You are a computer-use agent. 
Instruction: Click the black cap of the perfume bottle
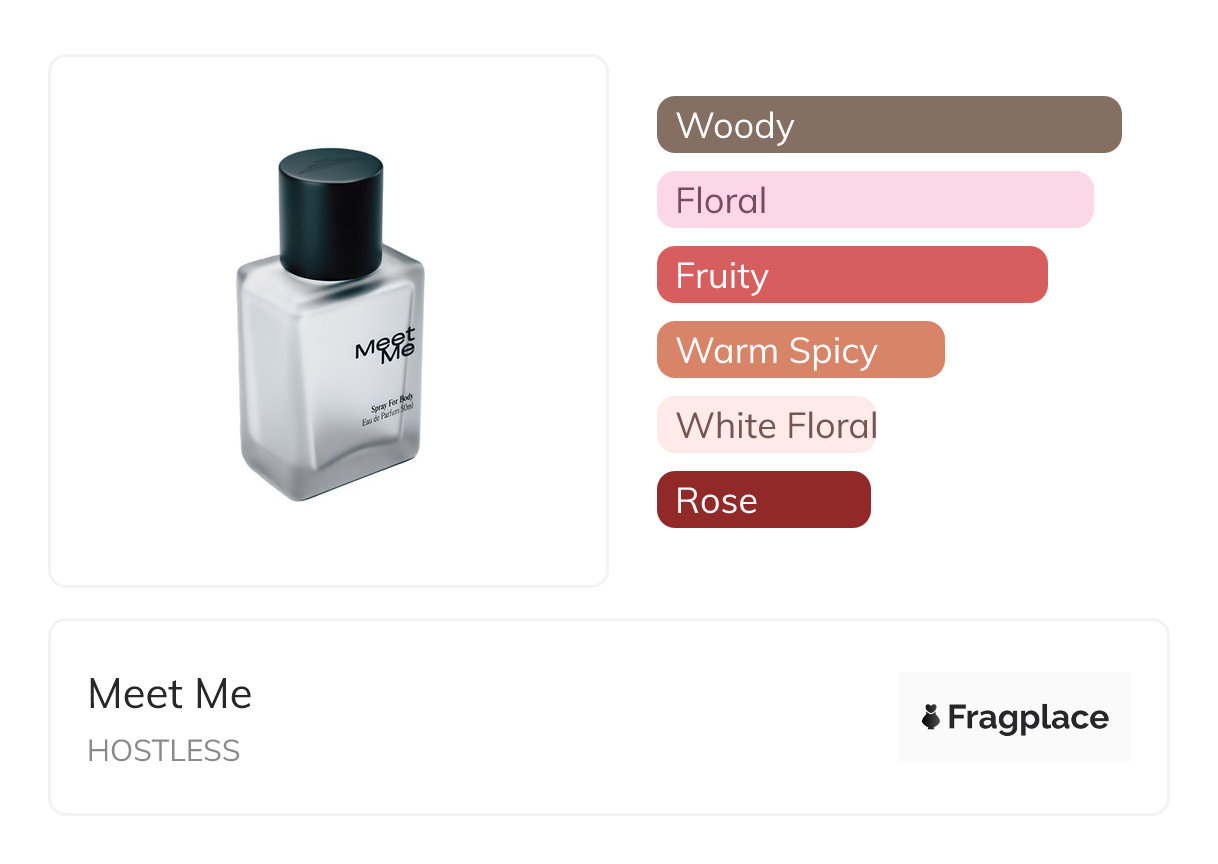point(331,213)
